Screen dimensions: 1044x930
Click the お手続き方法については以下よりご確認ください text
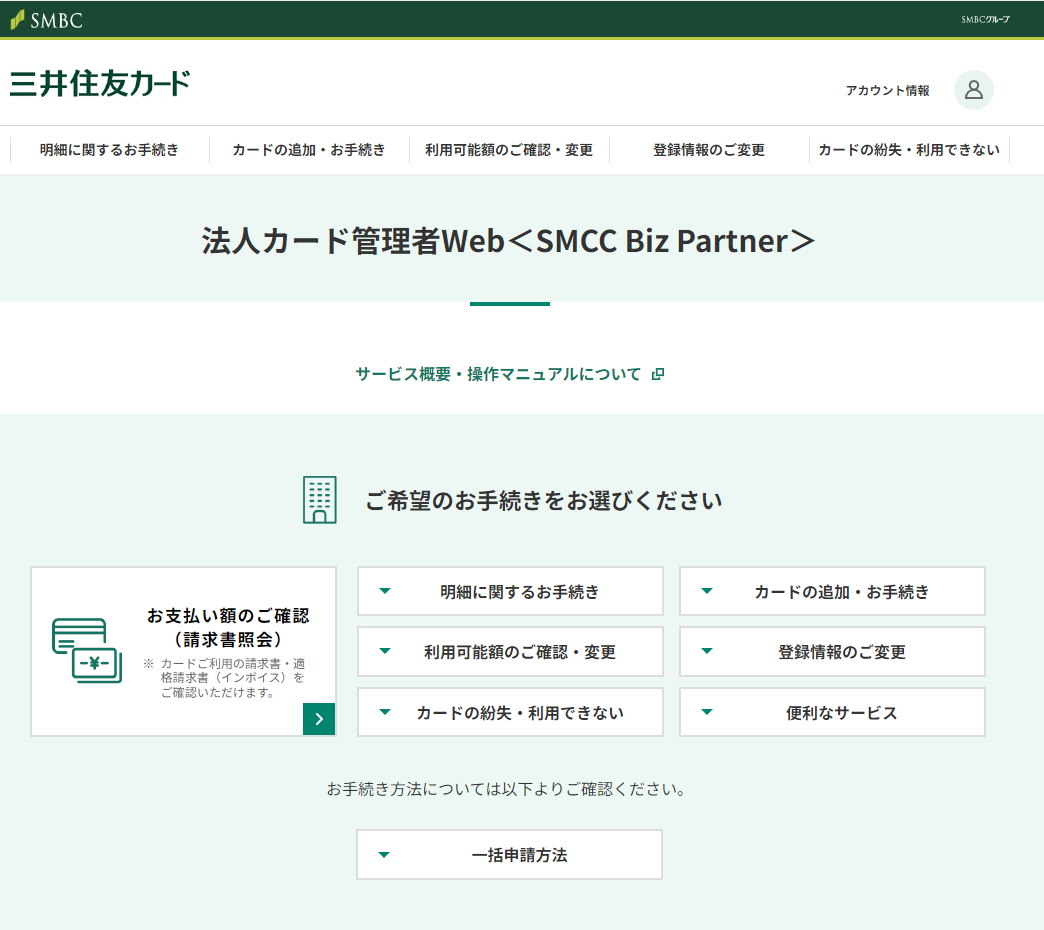(507, 790)
